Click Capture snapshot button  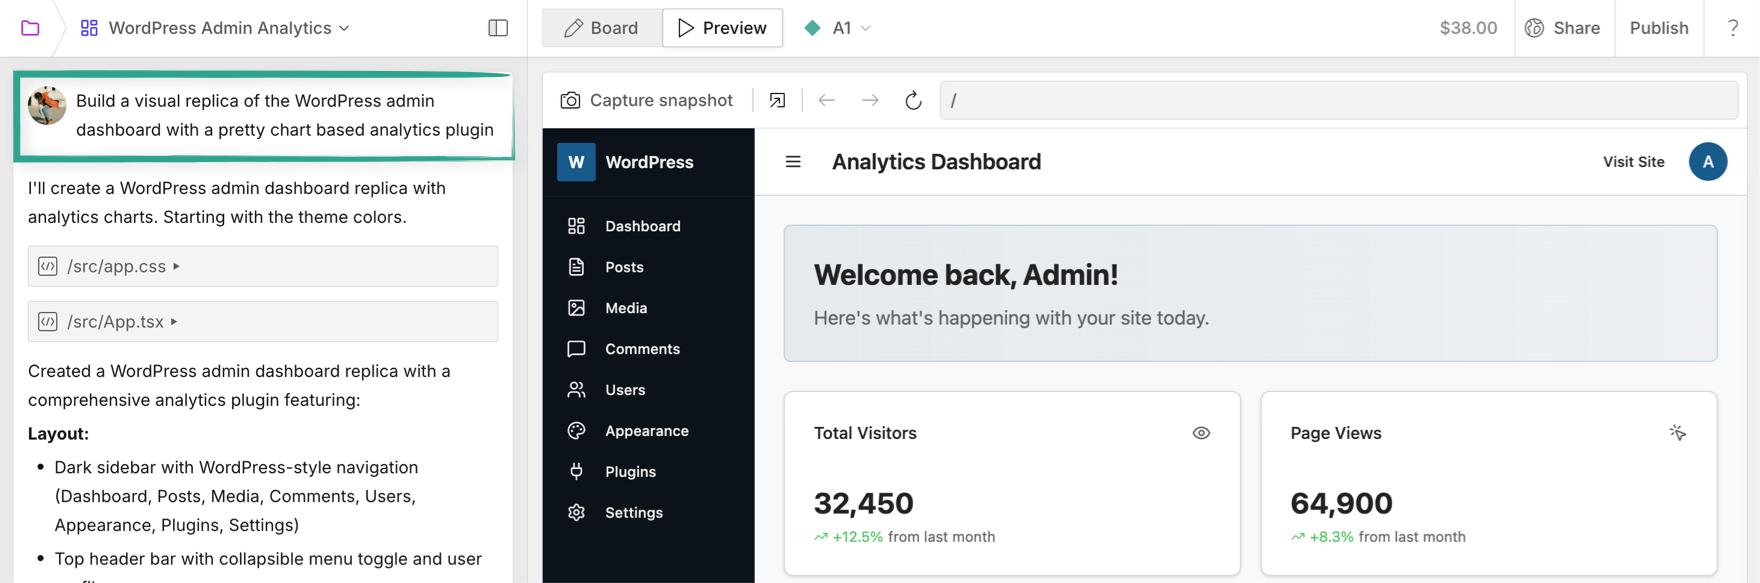coord(647,100)
